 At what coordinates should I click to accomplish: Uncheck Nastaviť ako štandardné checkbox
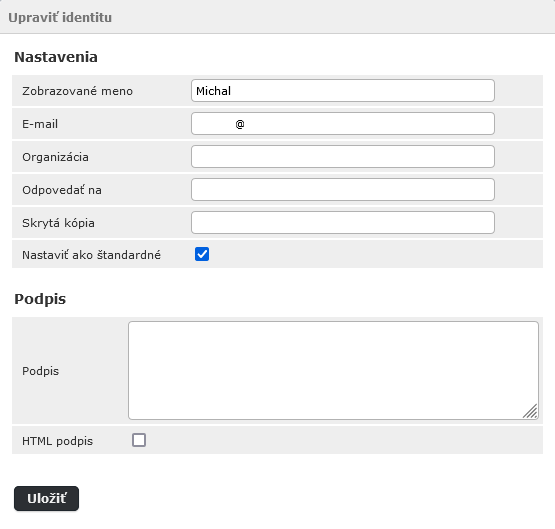pyautogui.click(x=202, y=254)
